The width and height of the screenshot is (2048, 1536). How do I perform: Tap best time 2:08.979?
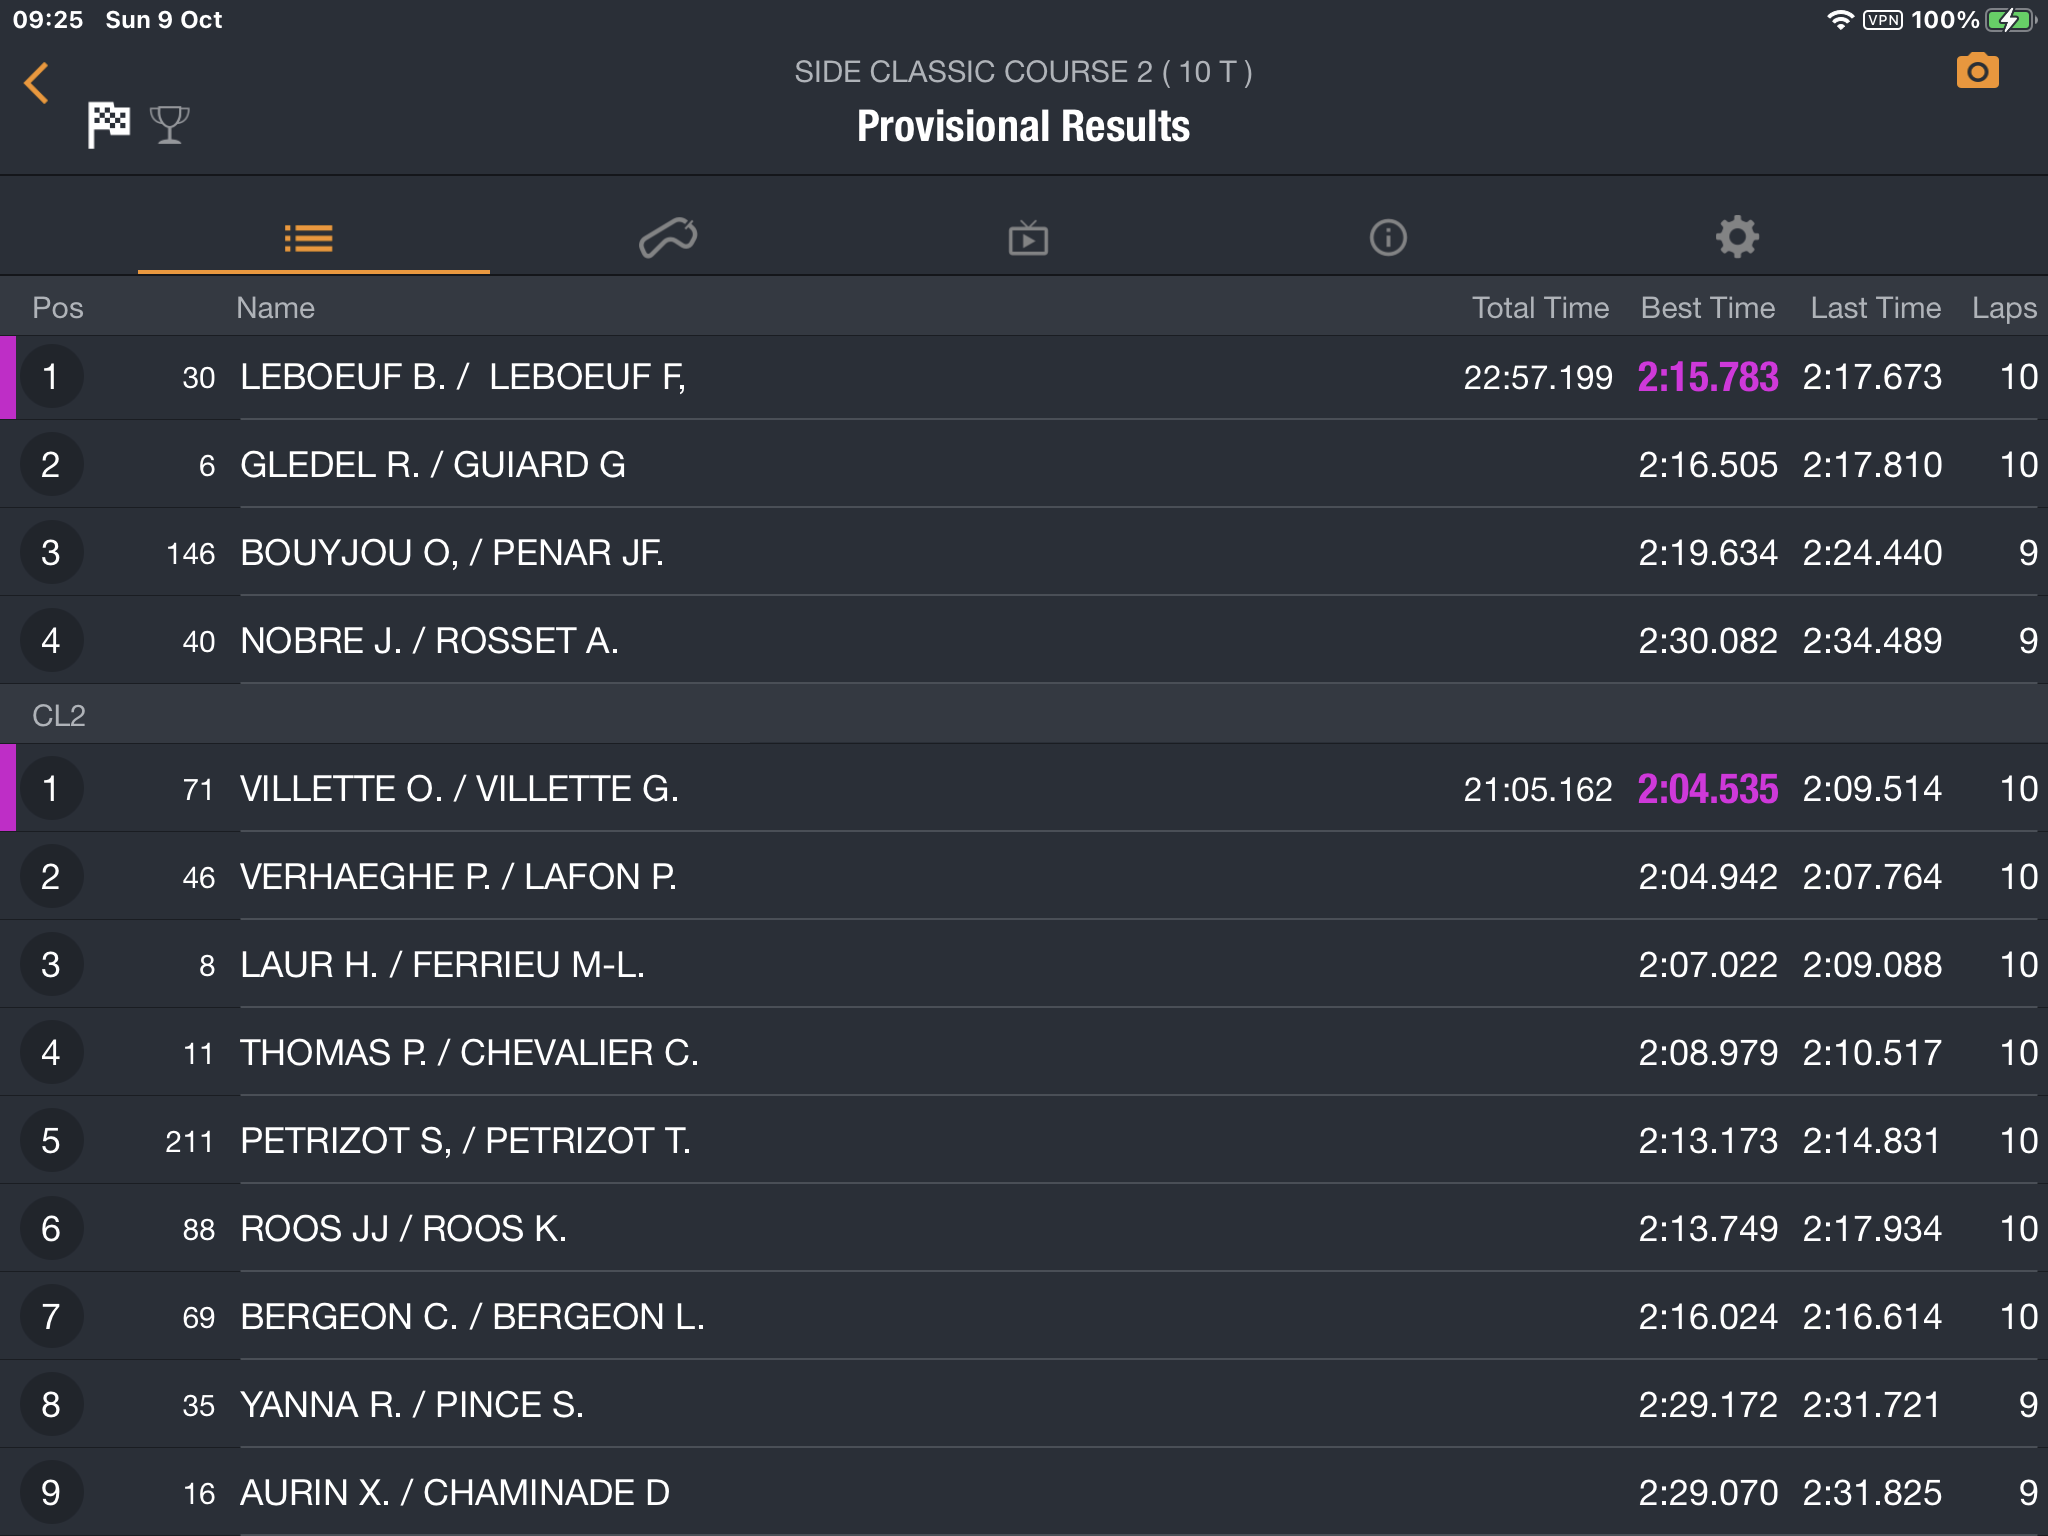tap(1708, 1053)
